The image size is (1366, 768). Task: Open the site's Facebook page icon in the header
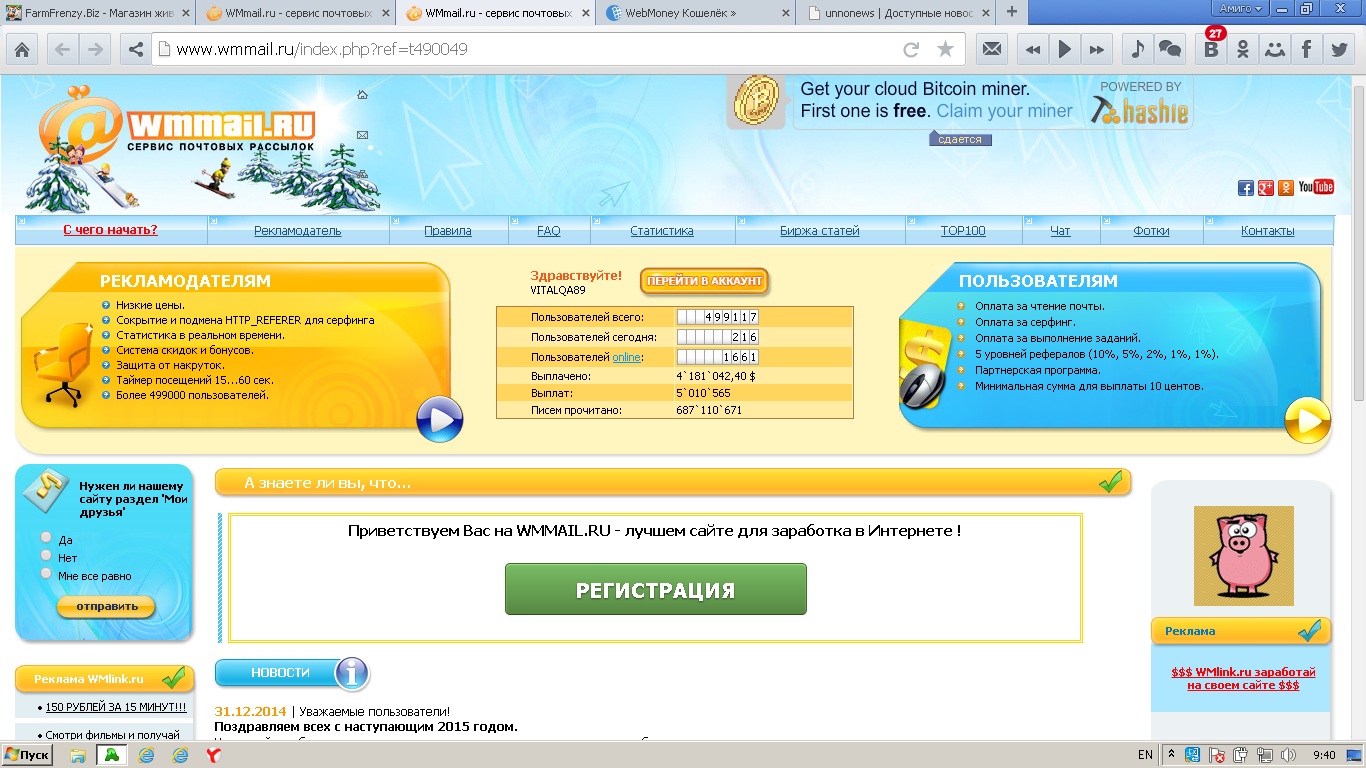[1246, 188]
